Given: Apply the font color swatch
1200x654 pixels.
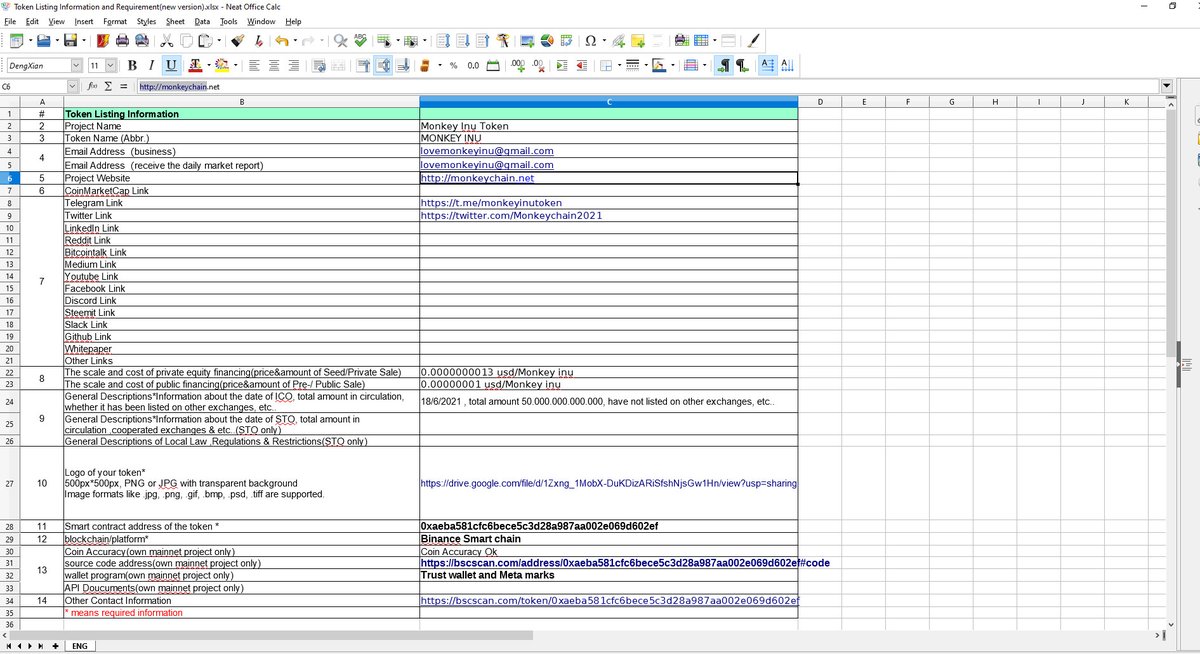Looking at the screenshot, I should [x=195, y=65].
